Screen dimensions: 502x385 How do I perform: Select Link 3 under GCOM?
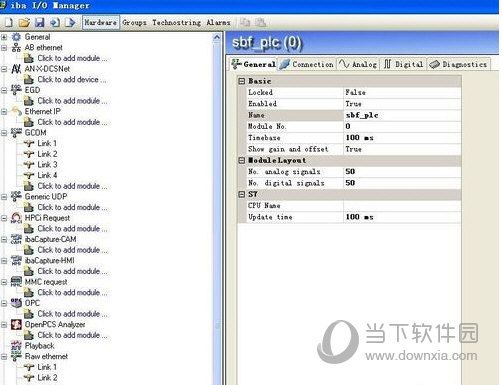[x=47, y=165]
